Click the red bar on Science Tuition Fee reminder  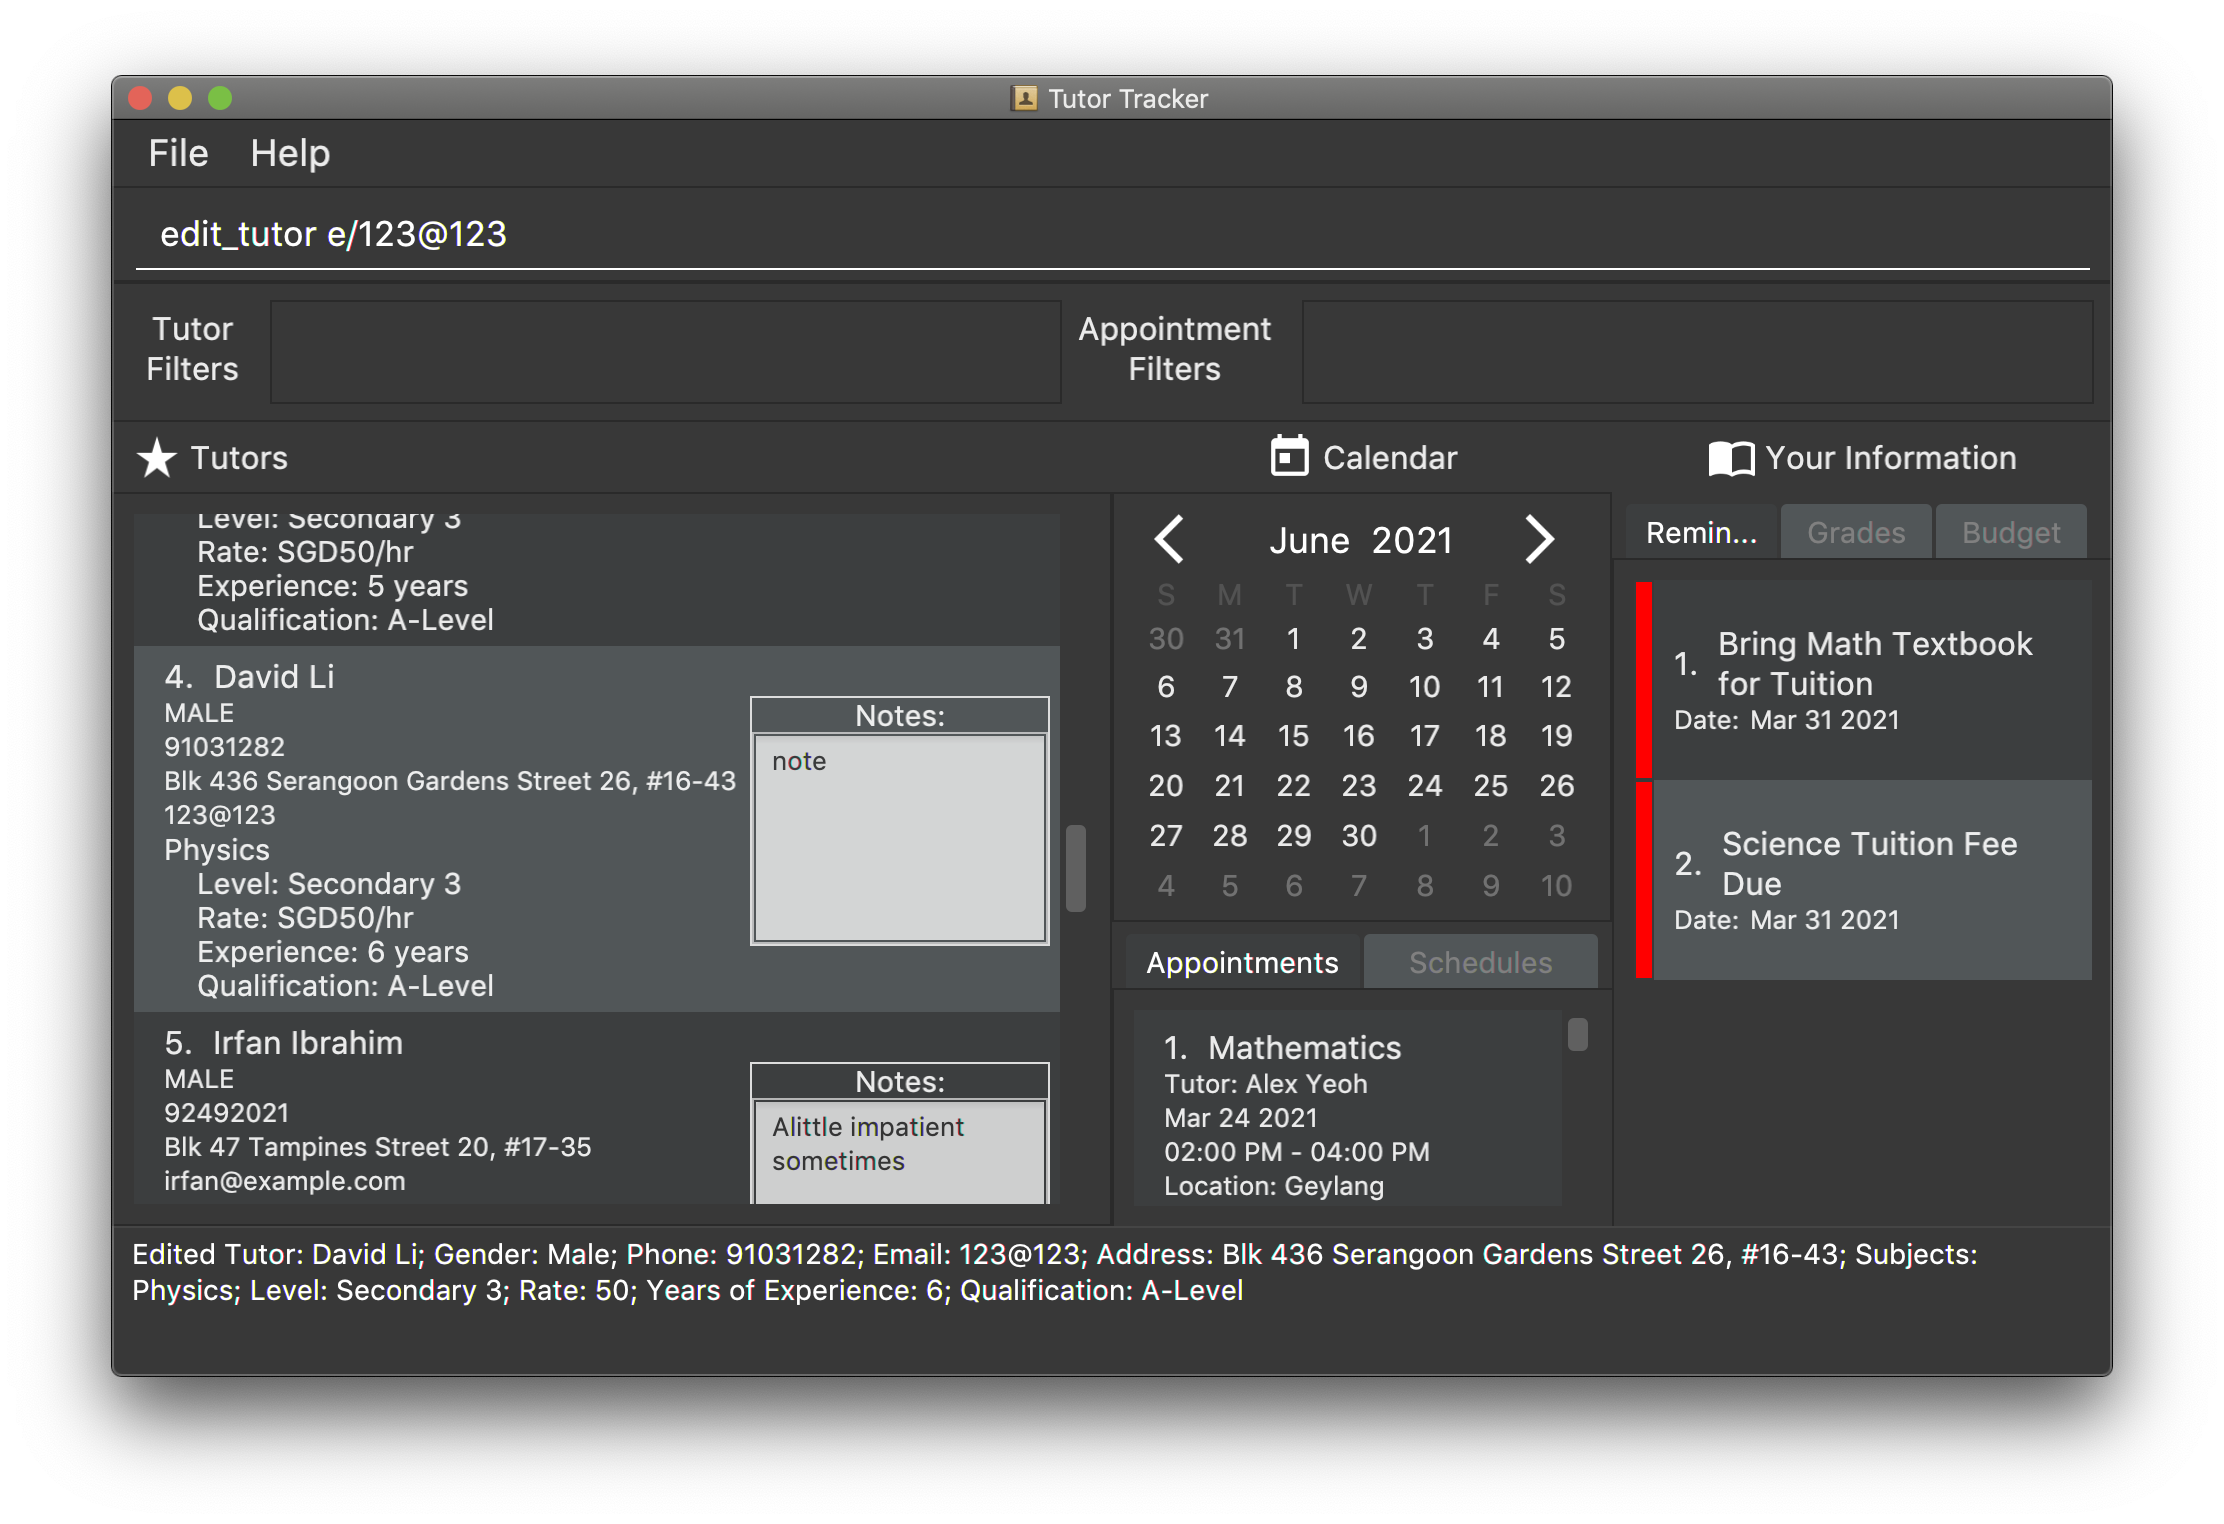pyautogui.click(x=1643, y=880)
